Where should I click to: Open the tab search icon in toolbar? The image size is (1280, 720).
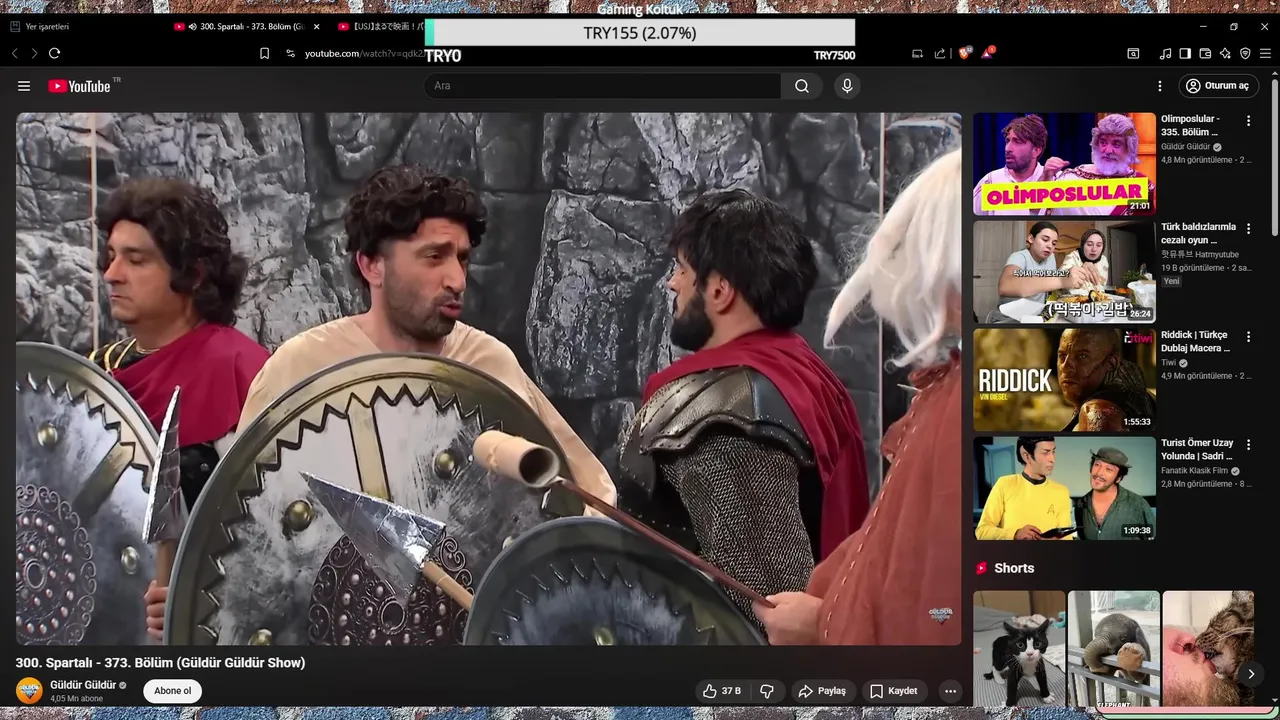[x=1133, y=53]
